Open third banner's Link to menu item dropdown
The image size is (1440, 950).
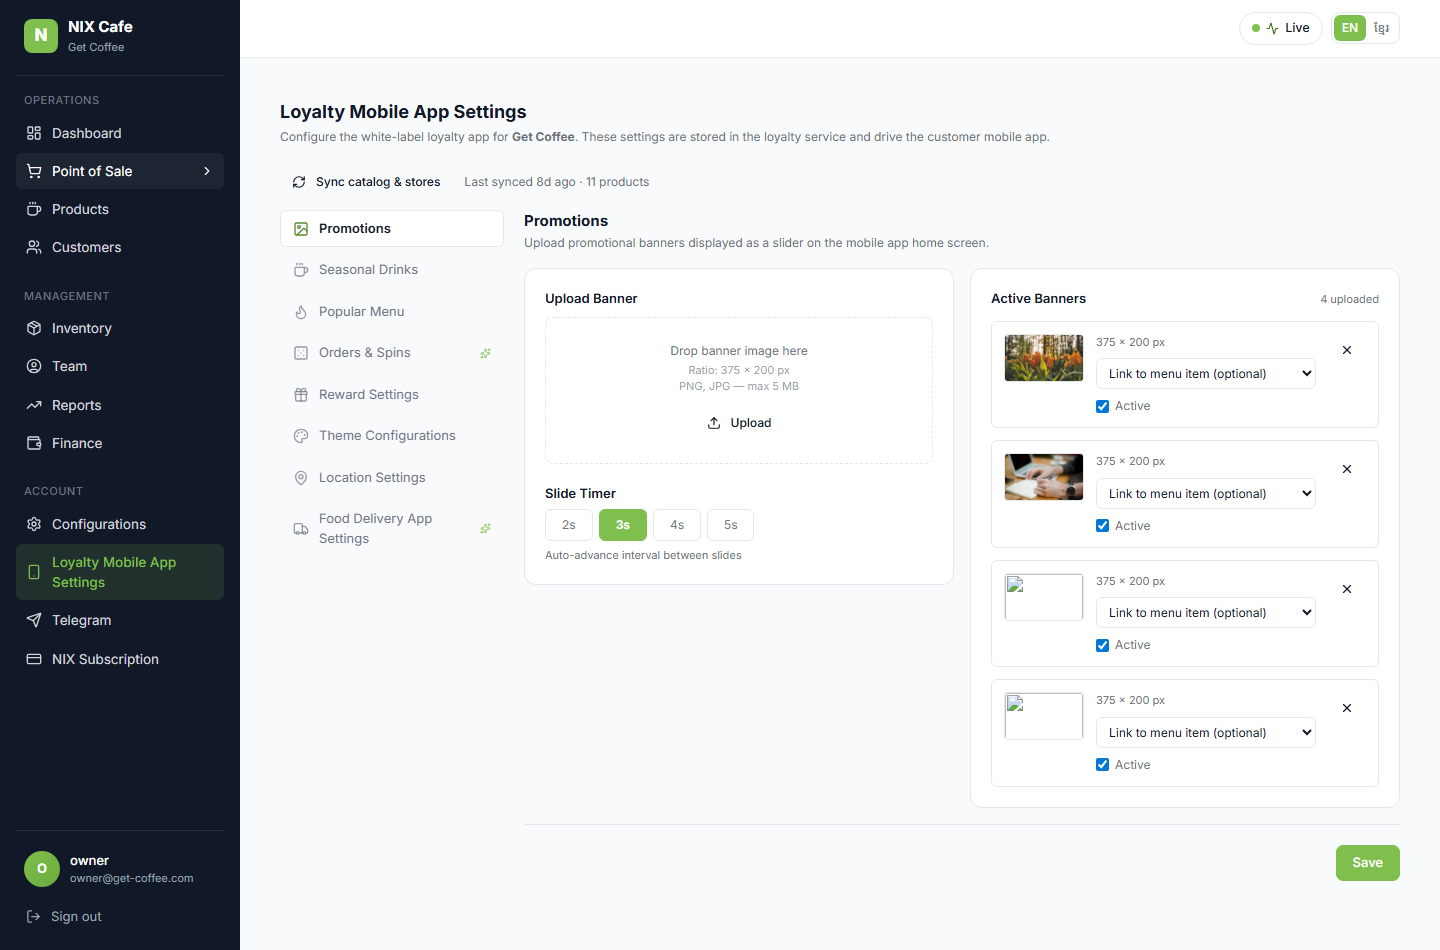1206,613
